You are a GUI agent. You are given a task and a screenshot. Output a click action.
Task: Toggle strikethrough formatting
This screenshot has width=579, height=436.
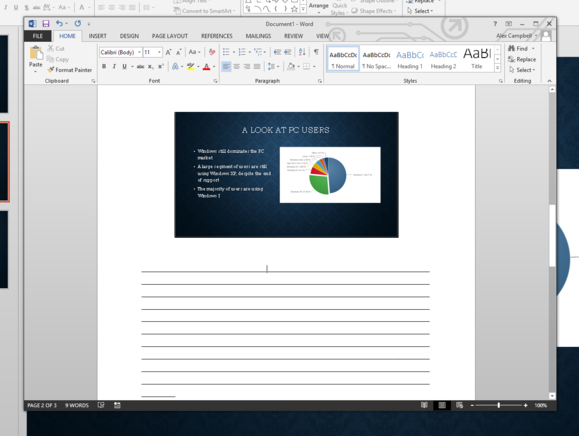pyautogui.click(x=140, y=66)
